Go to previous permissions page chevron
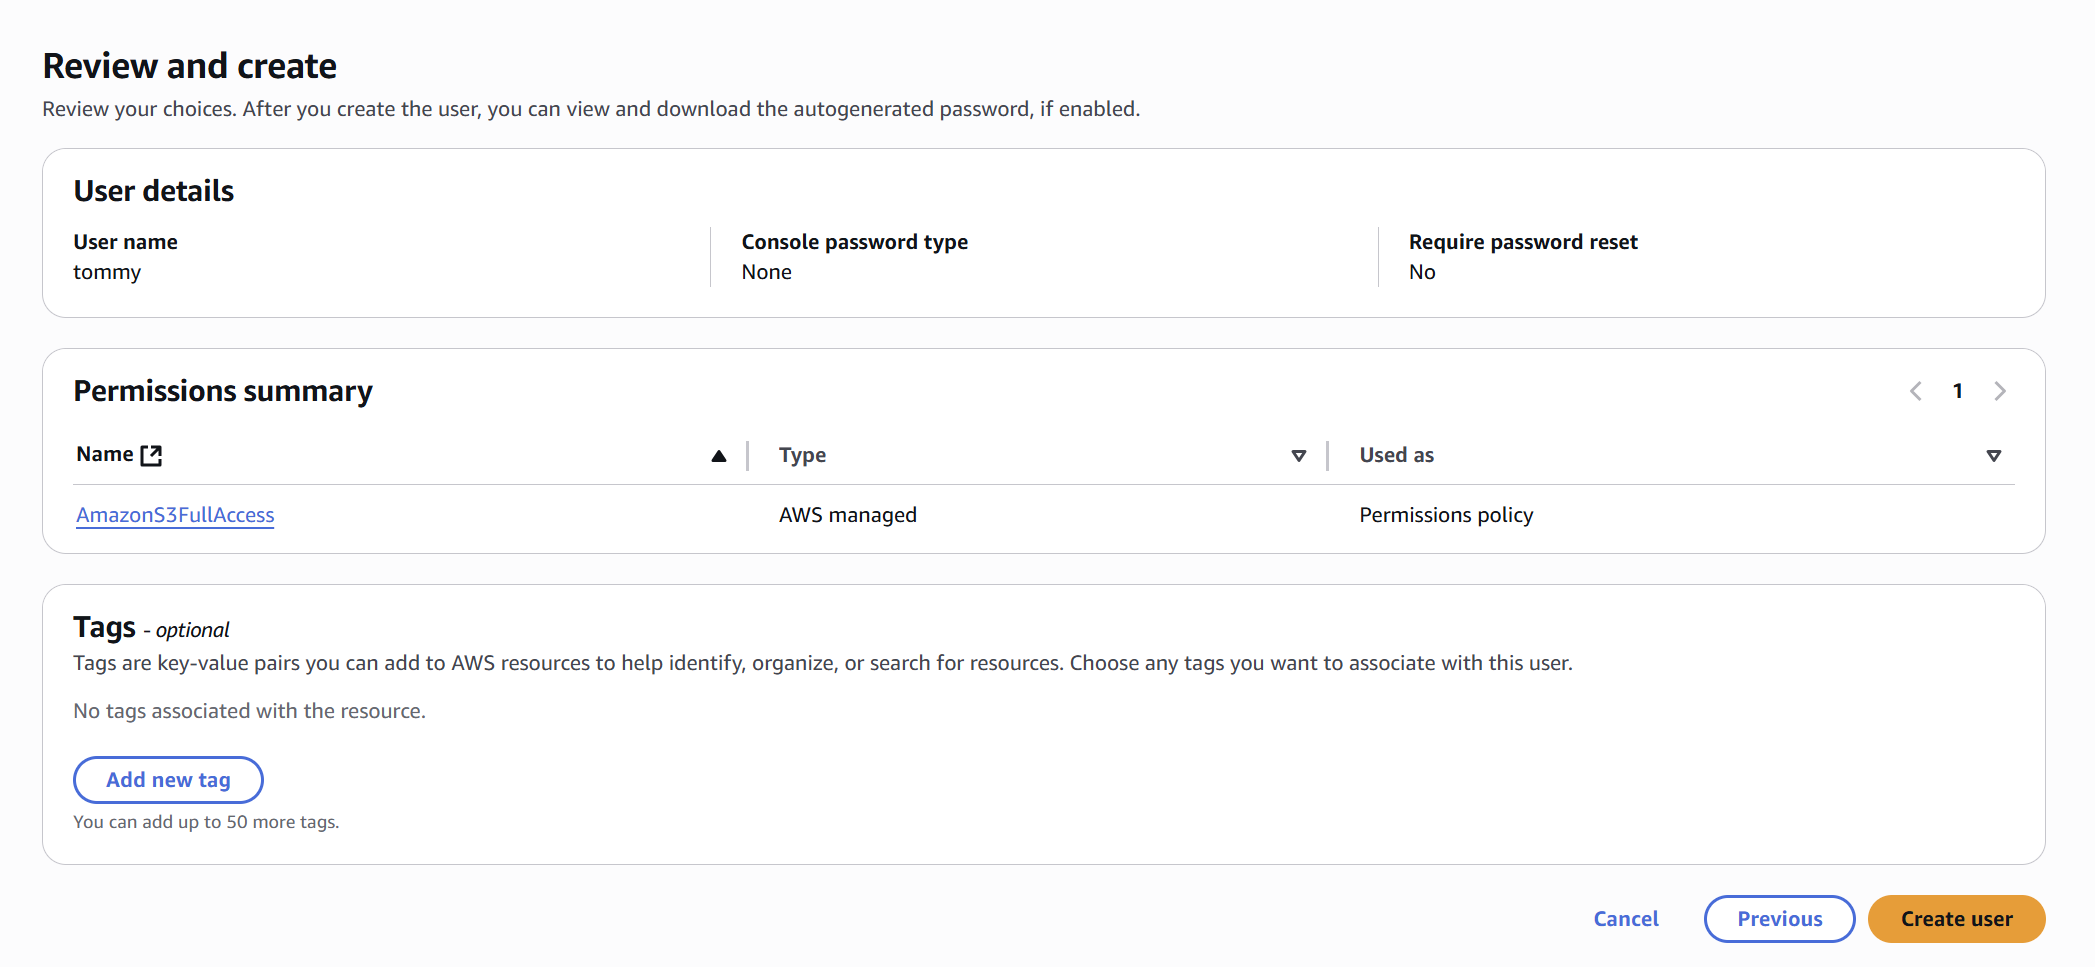The height and width of the screenshot is (967, 2095). pos(1915,391)
